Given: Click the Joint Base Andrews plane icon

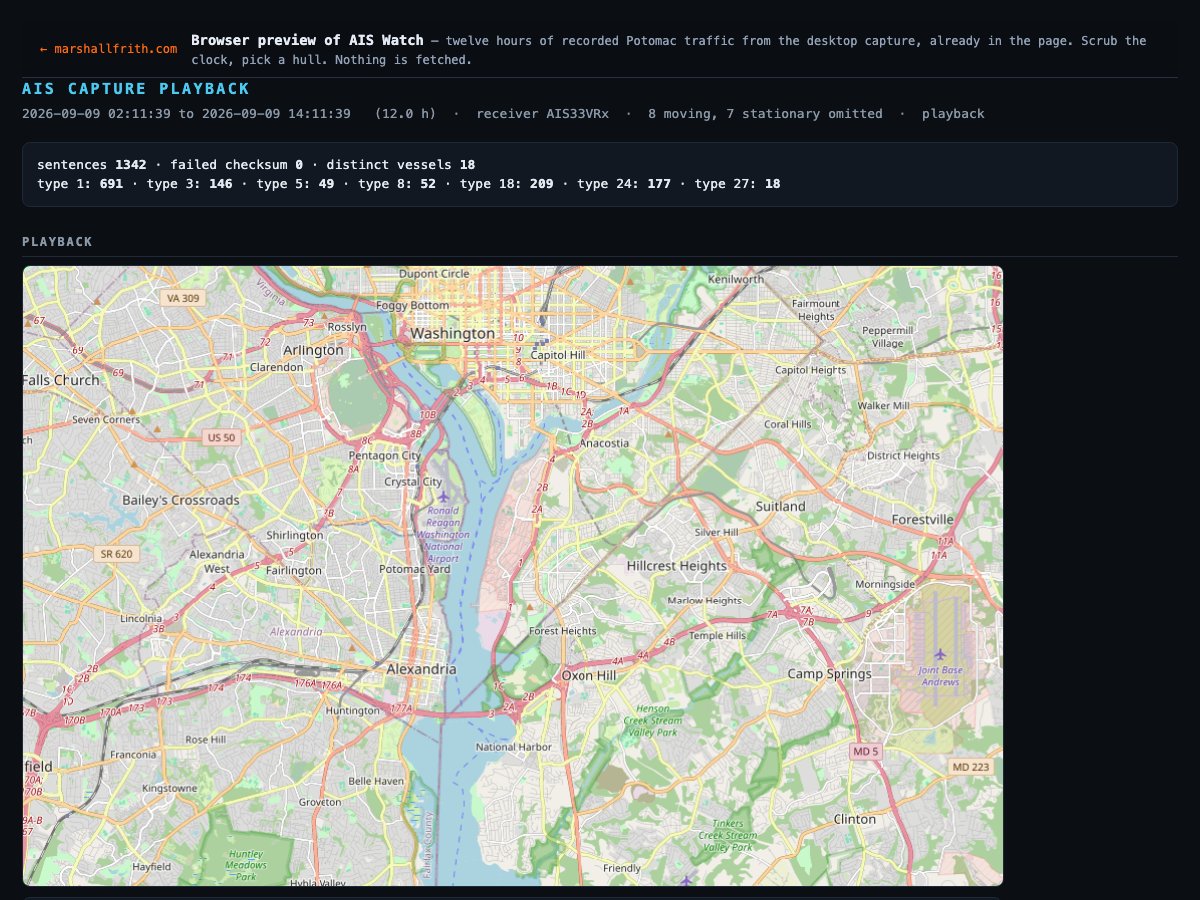Looking at the screenshot, I should pos(939,655).
